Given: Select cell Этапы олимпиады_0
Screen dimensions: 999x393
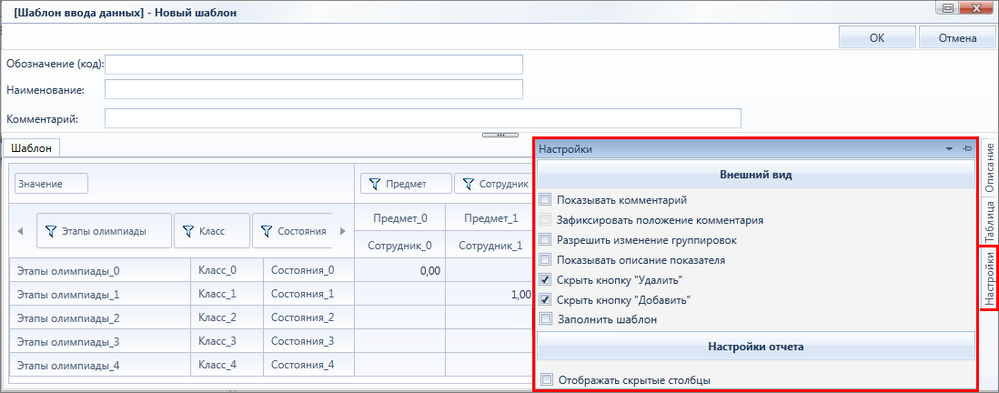Looking at the screenshot, I should pyautogui.click(x=100, y=270).
